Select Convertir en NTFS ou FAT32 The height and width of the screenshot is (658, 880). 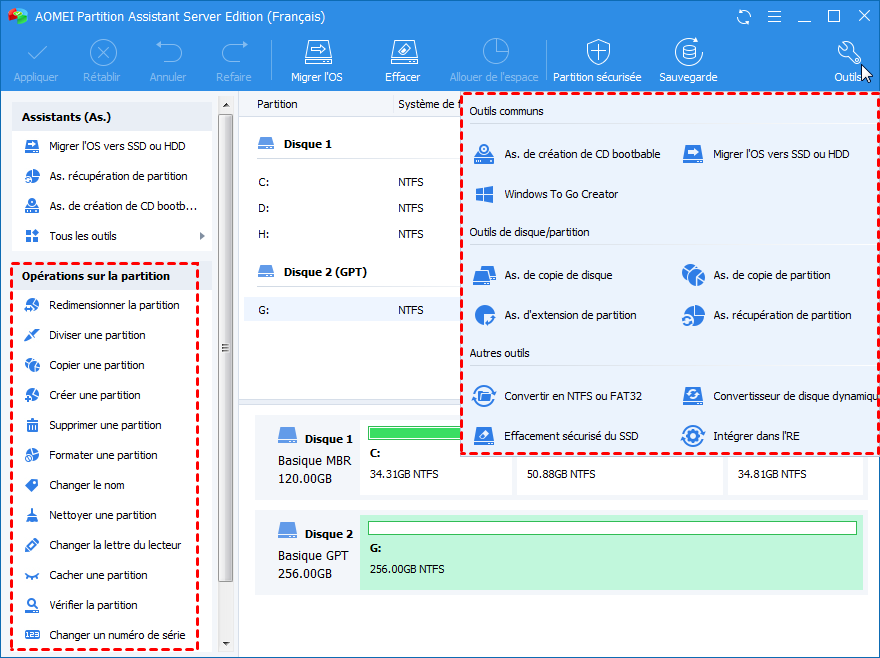pyautogui.click(x=557, y=396)
